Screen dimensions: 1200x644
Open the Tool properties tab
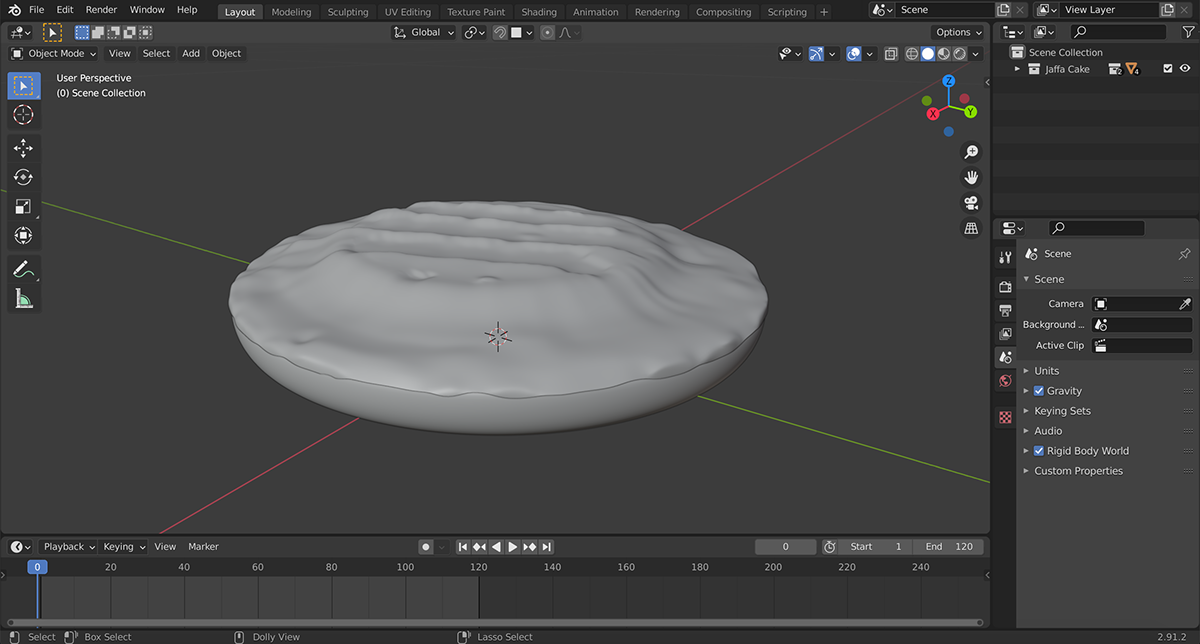1006,258
